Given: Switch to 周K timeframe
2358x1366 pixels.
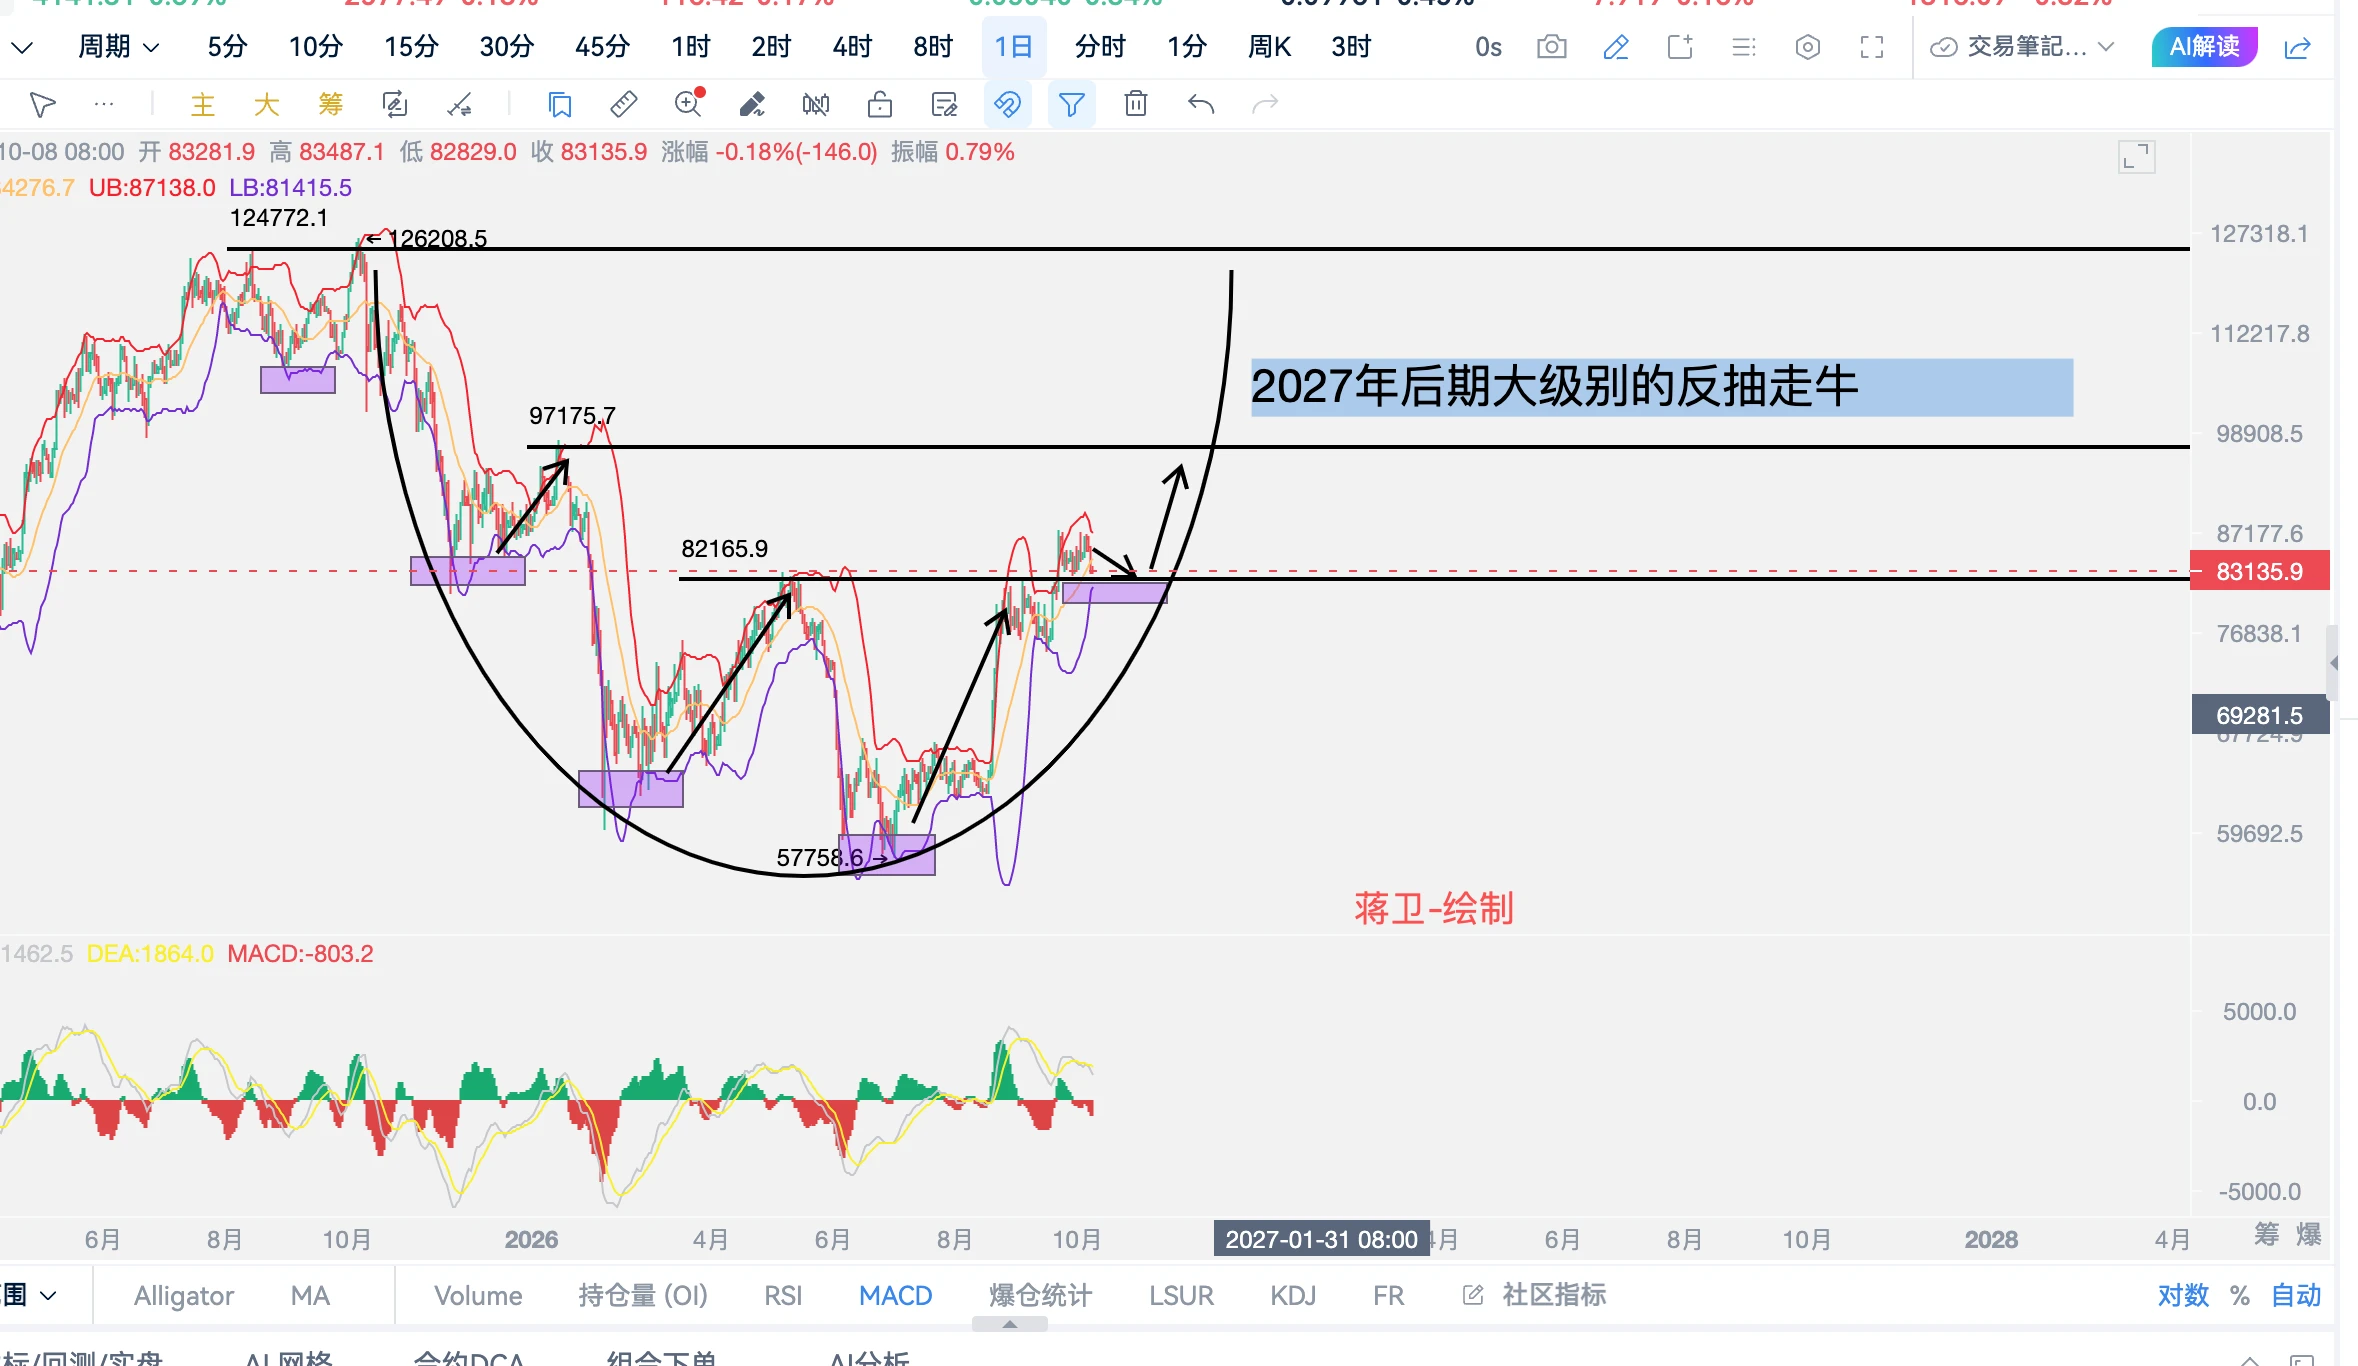Looking at the screenshot, I should pyautogui.click(x=1269, y=47).
